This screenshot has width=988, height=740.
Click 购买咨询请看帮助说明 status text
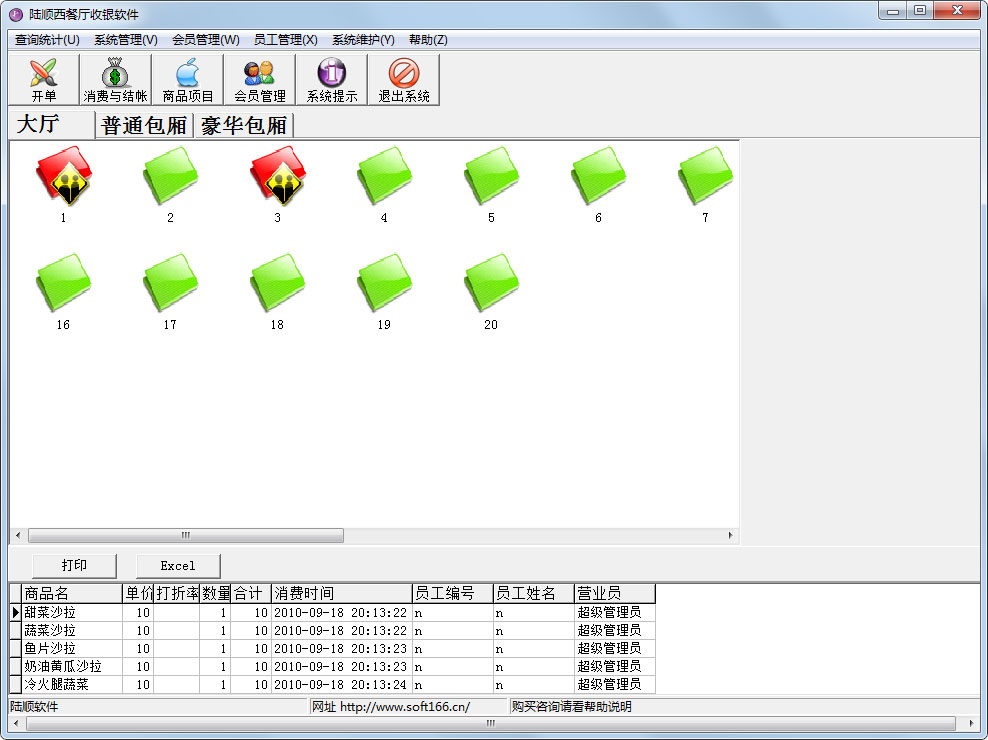tap(571, 707)
